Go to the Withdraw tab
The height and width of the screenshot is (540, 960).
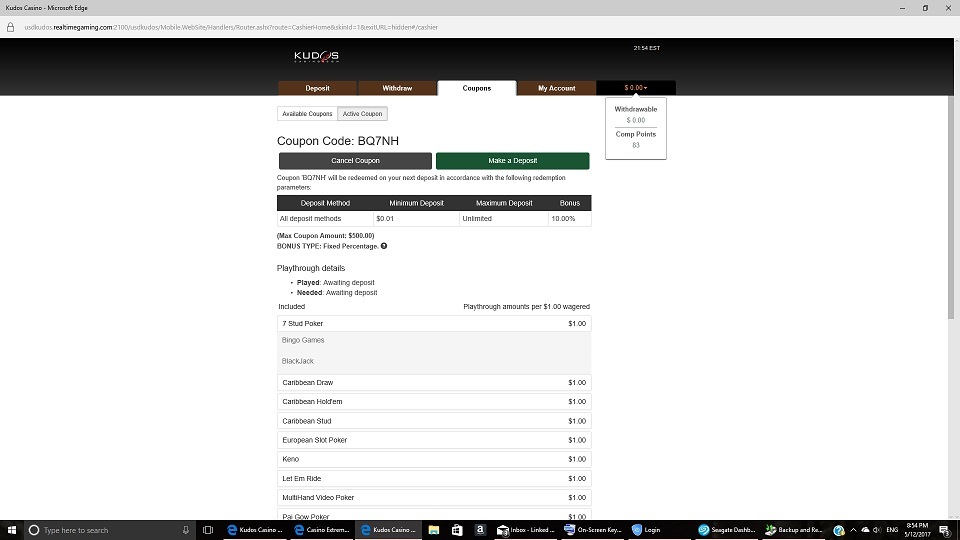(x=397, y=88)
